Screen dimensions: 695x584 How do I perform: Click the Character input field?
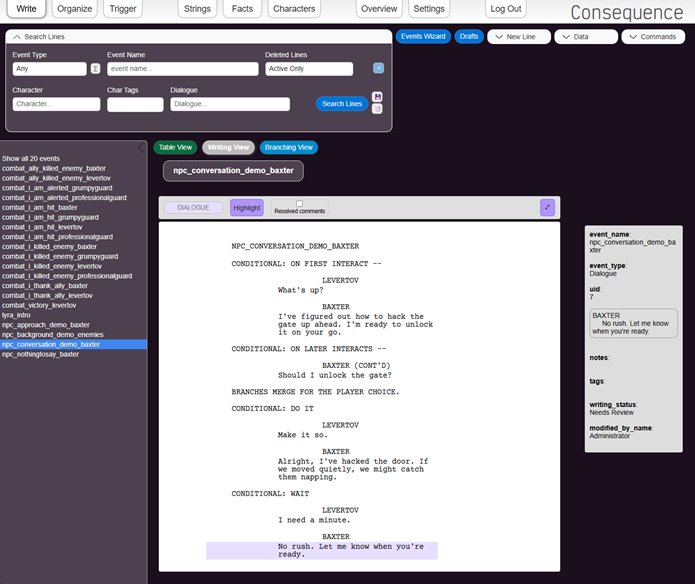[56, 104]
